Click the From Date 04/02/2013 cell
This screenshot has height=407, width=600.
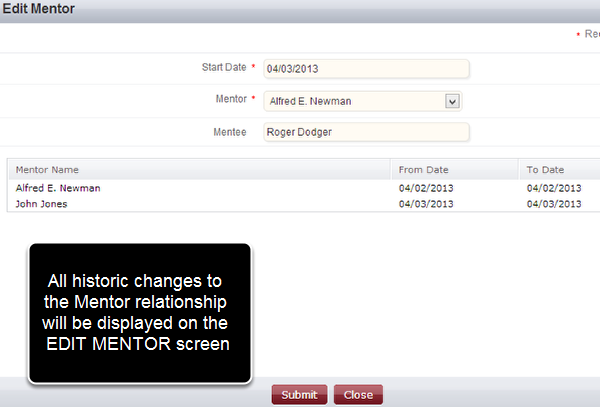(x=426, y=188)
